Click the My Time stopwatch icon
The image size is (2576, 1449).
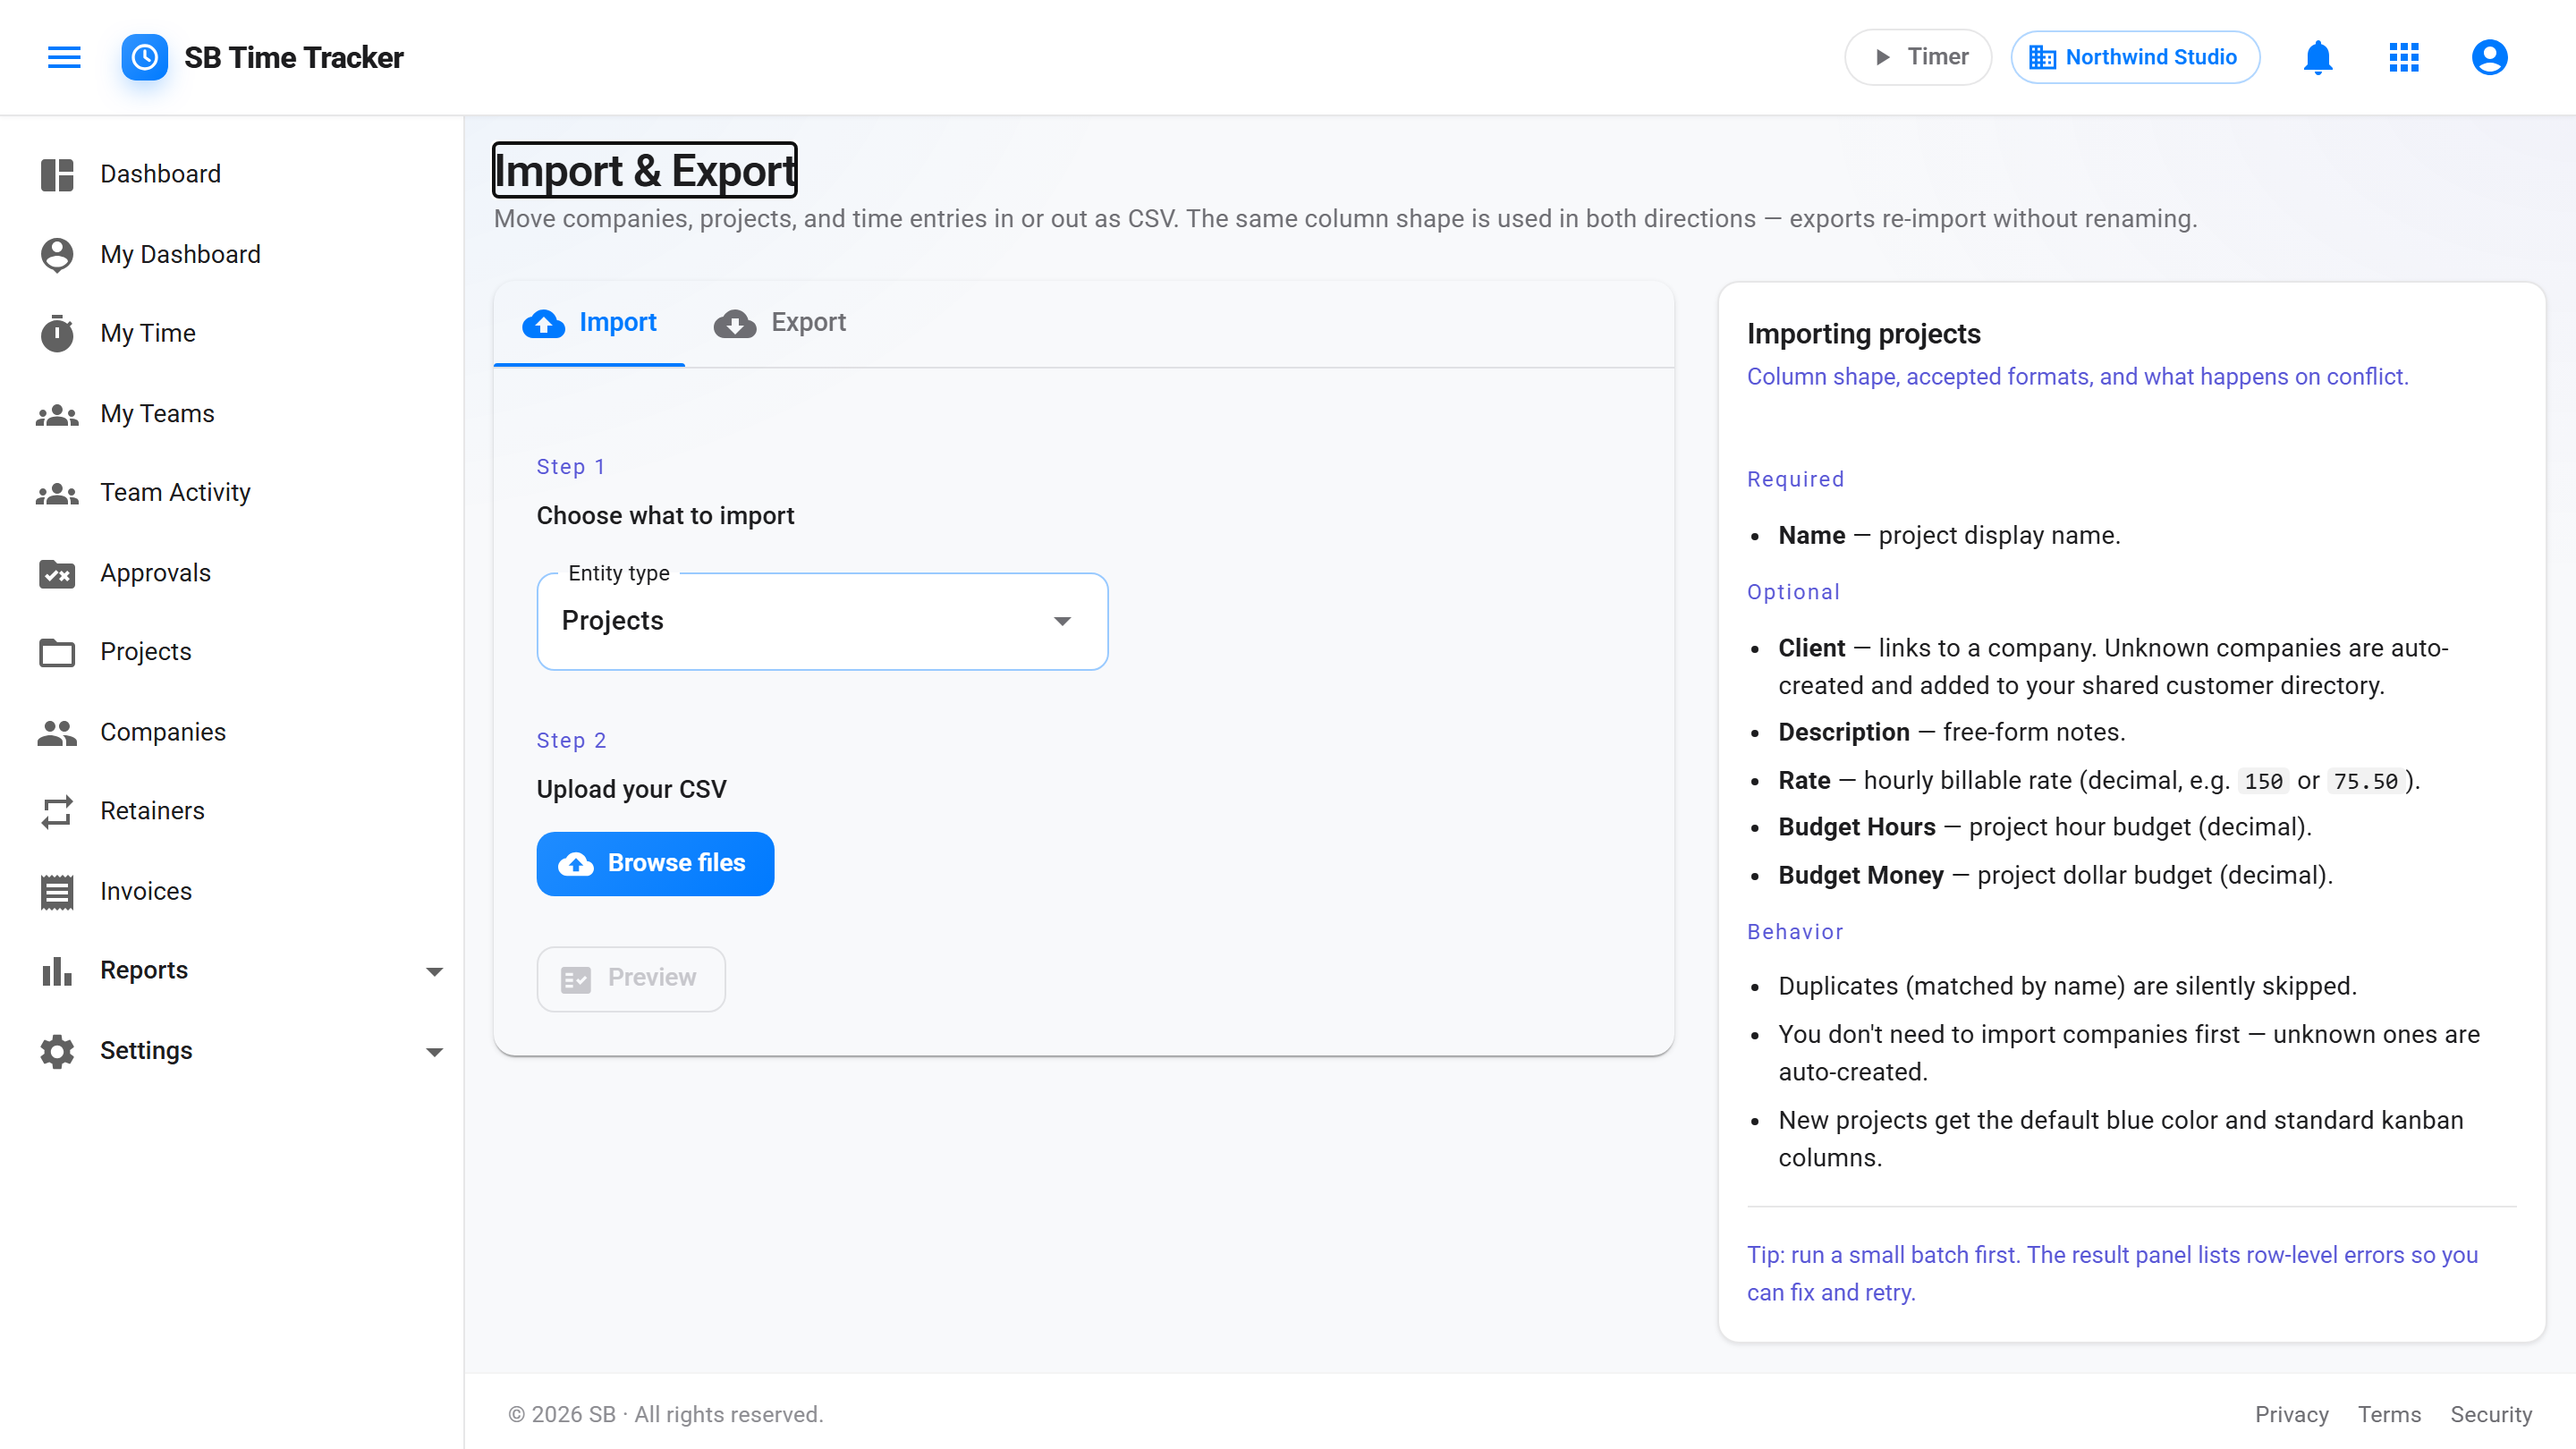(57, 333)
